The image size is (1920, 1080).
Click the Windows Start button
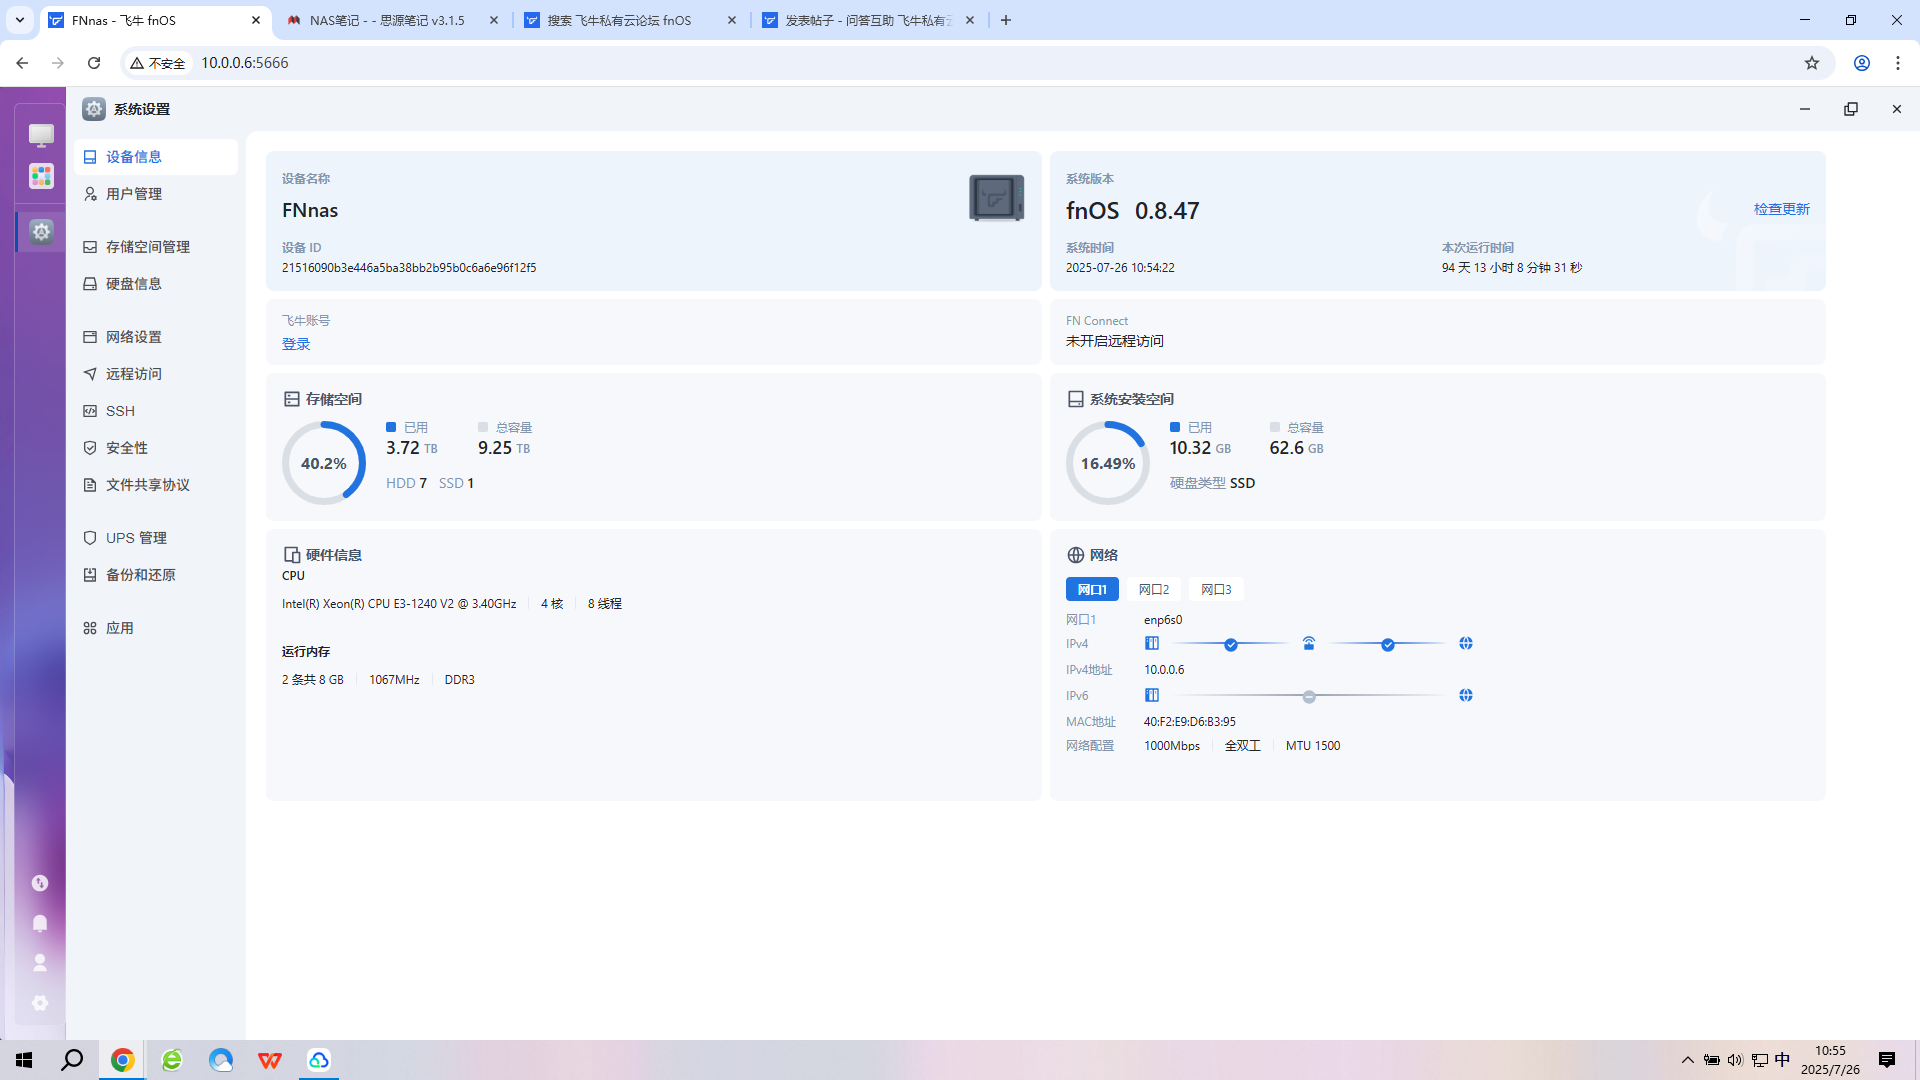click(24, 1060)
